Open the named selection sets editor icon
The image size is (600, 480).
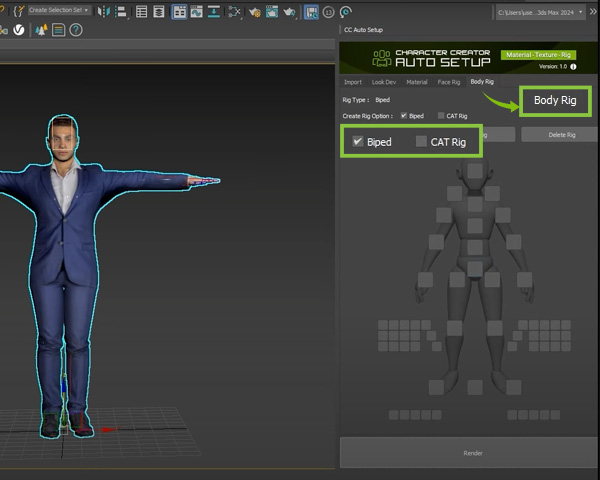pyautogui.click(x=18, y=11)
